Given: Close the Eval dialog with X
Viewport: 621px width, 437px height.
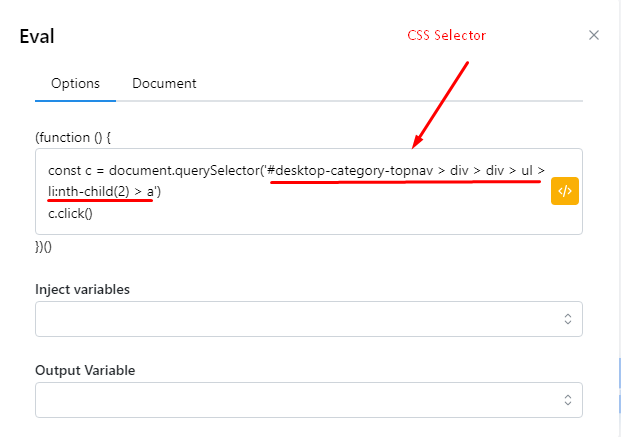Looking at the screenshot, I should point(594,35).
